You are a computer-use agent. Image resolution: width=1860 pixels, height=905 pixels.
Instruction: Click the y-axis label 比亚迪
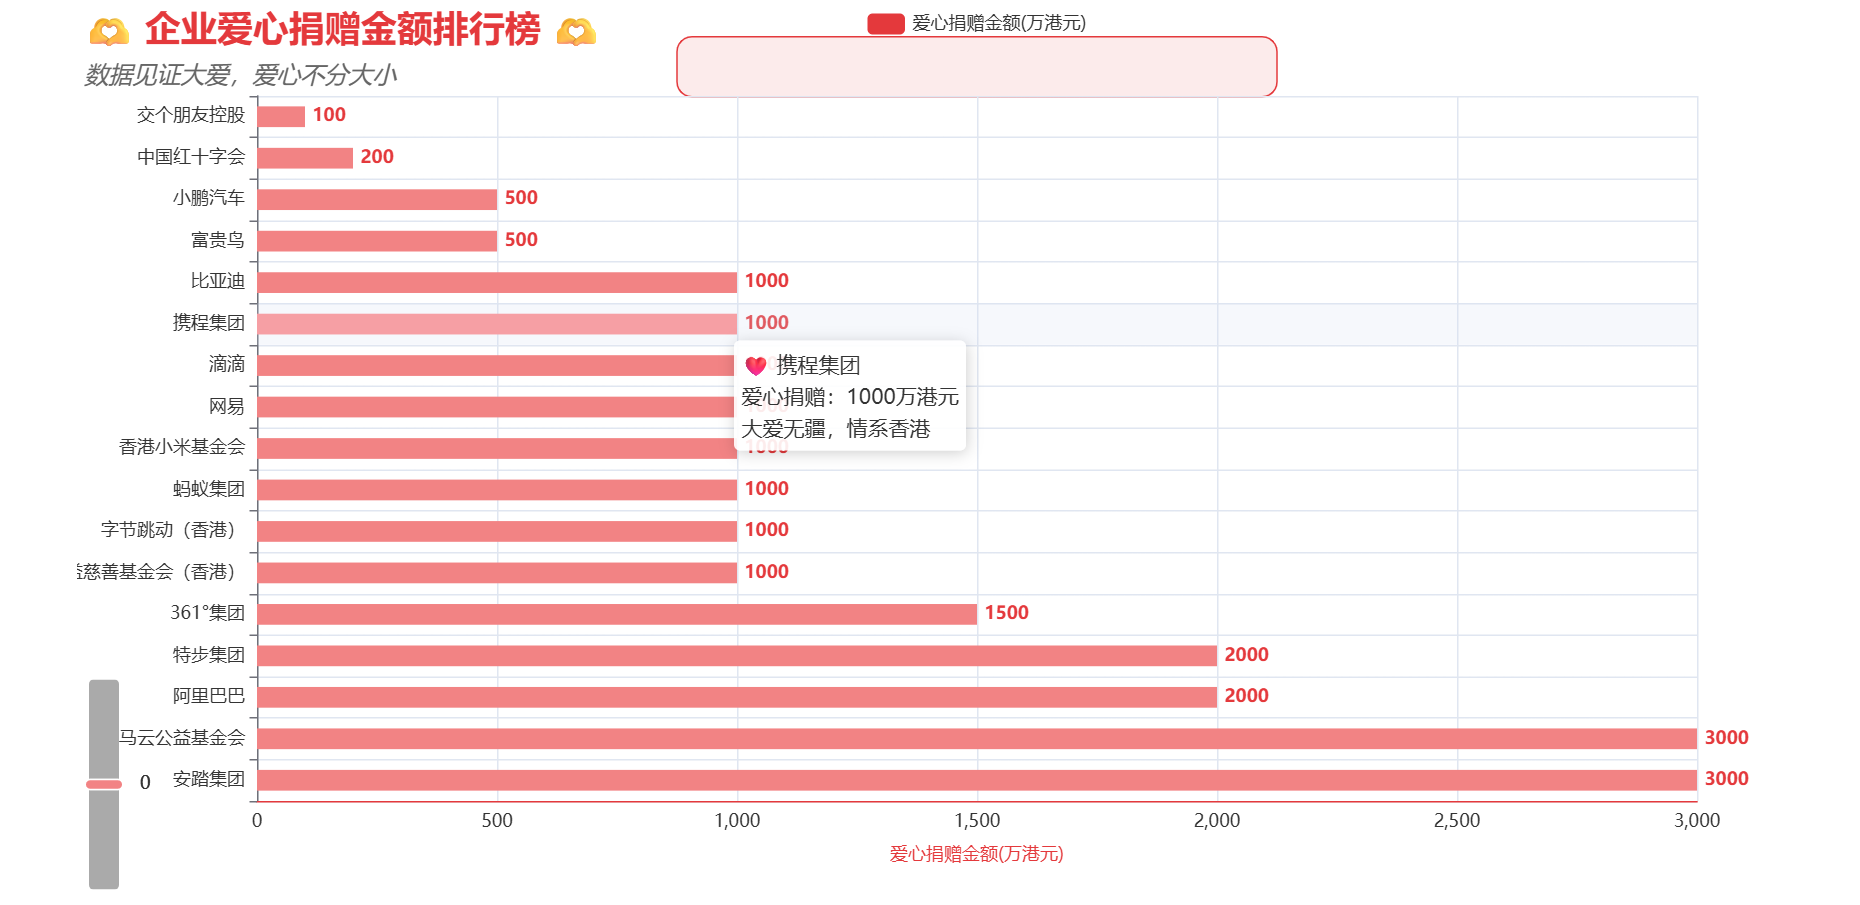(218, 281)
